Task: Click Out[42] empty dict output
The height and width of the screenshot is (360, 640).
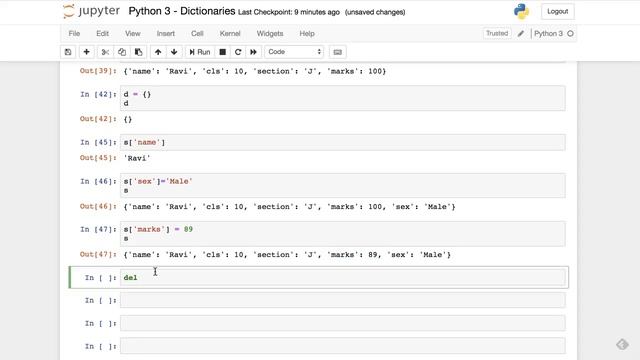Action: tap(128, 120)
